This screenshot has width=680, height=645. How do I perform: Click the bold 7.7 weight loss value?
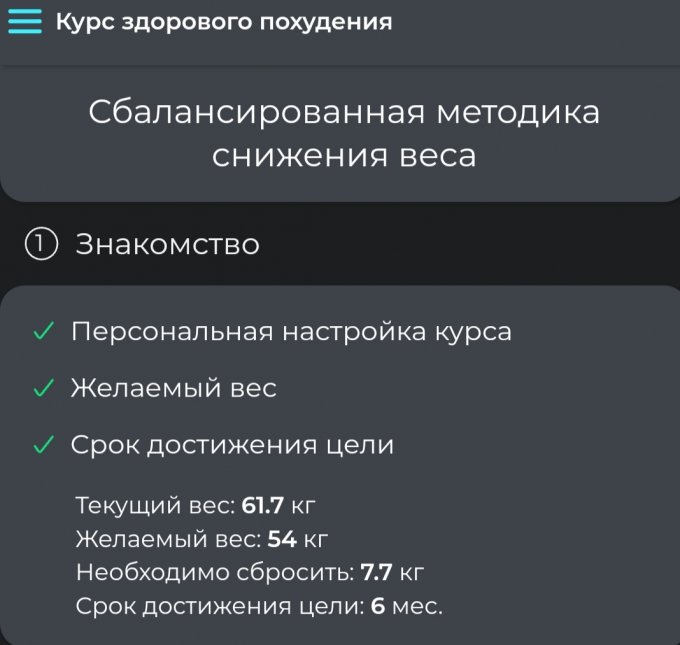(377, 573)
